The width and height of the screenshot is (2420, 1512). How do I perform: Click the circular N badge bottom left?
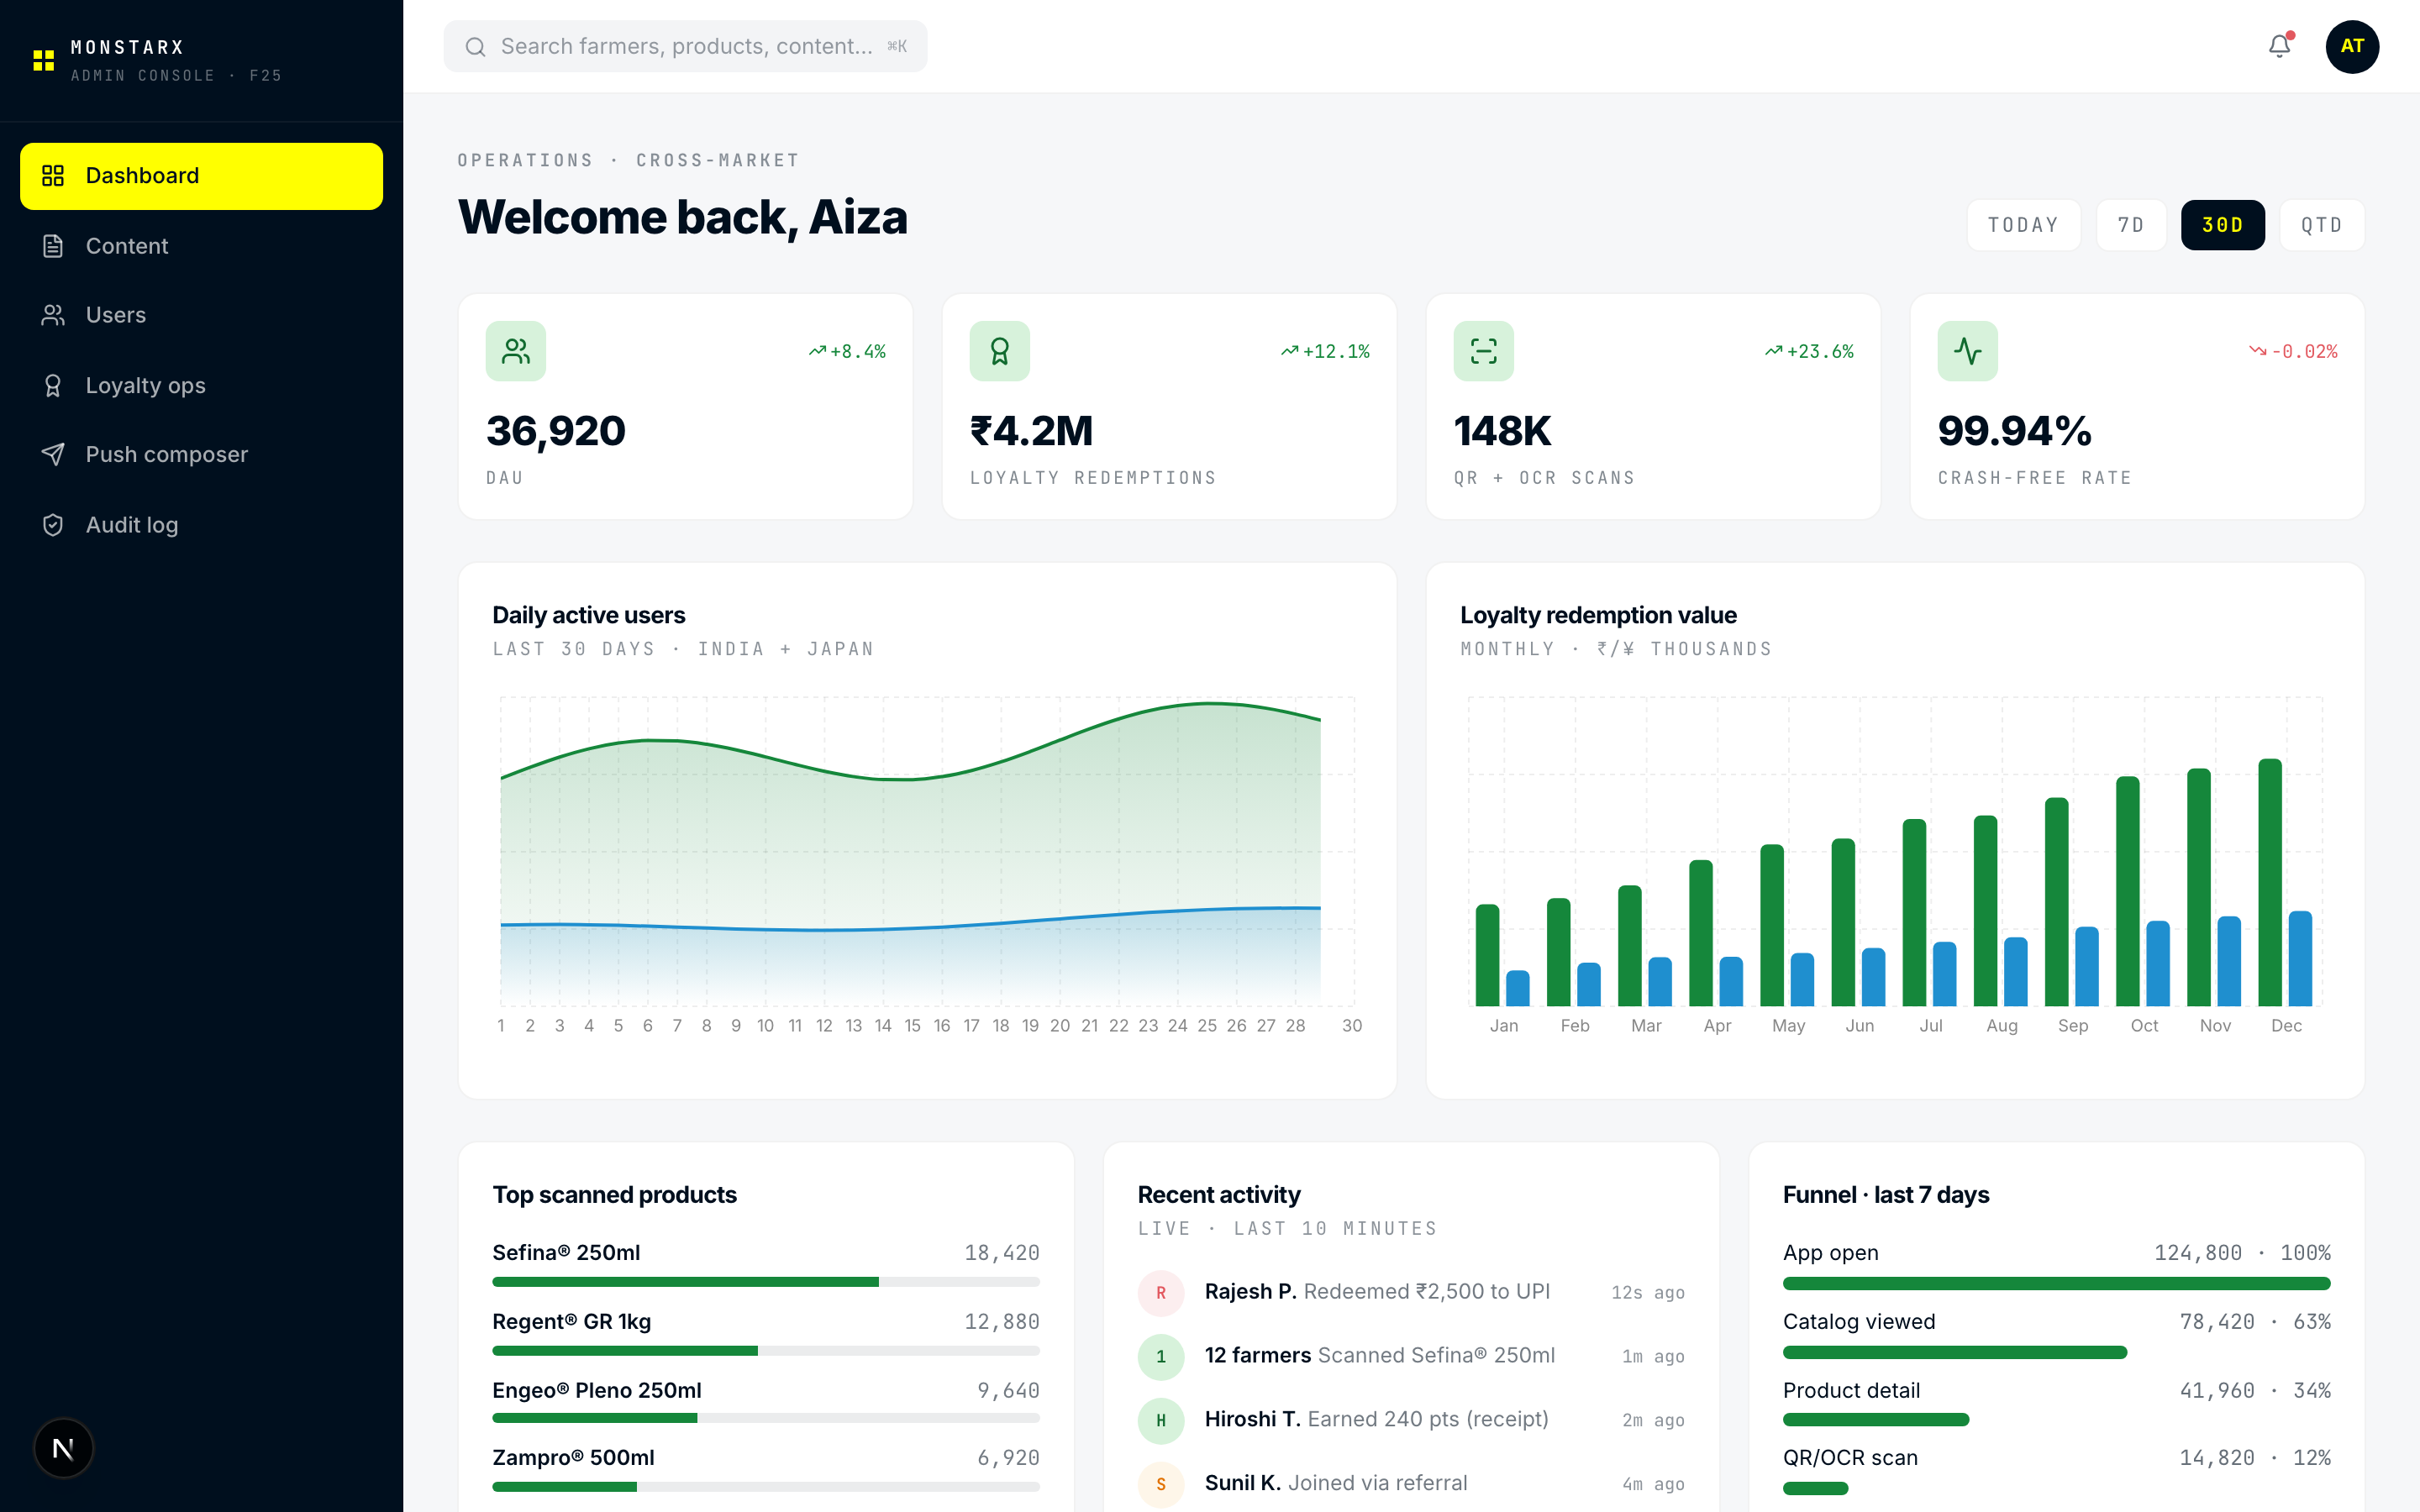pyautogui.click(x=63, y=1447)
